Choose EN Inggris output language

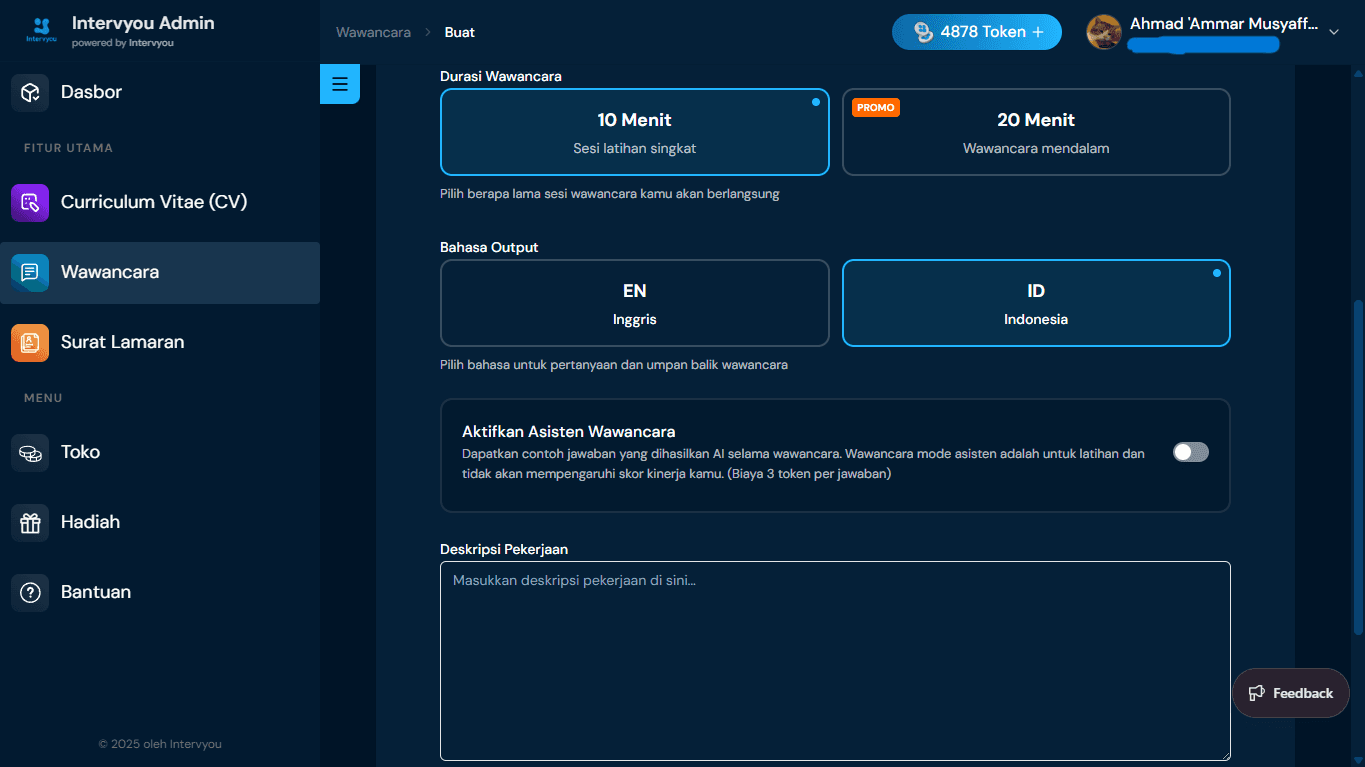[x=635, y=303]
